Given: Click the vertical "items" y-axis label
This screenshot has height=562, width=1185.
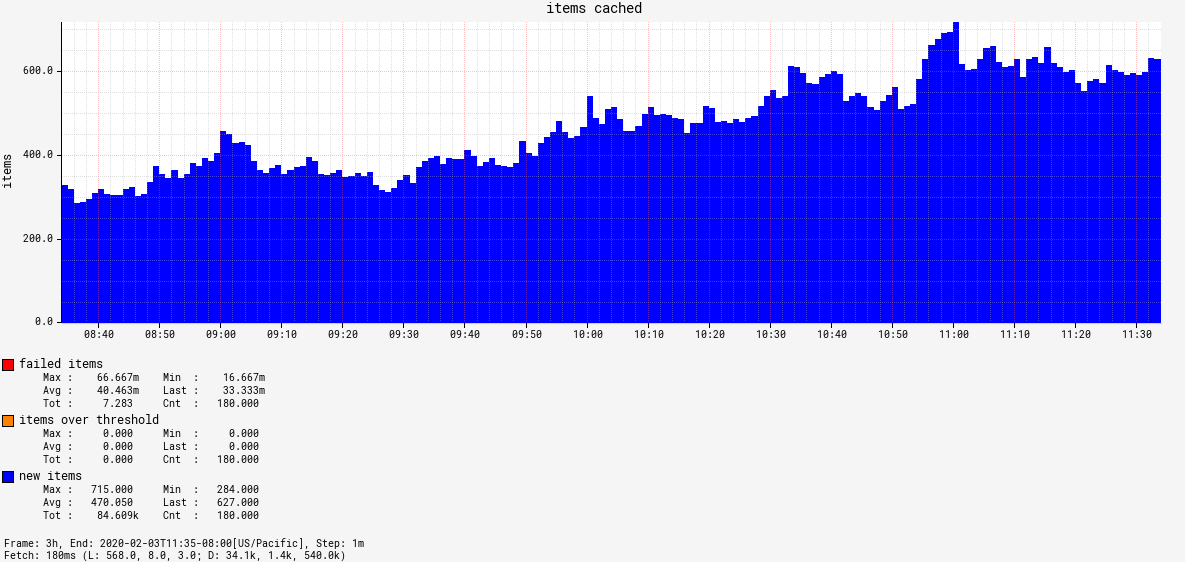Looking at the screenshot, I should tap(9, 171).
